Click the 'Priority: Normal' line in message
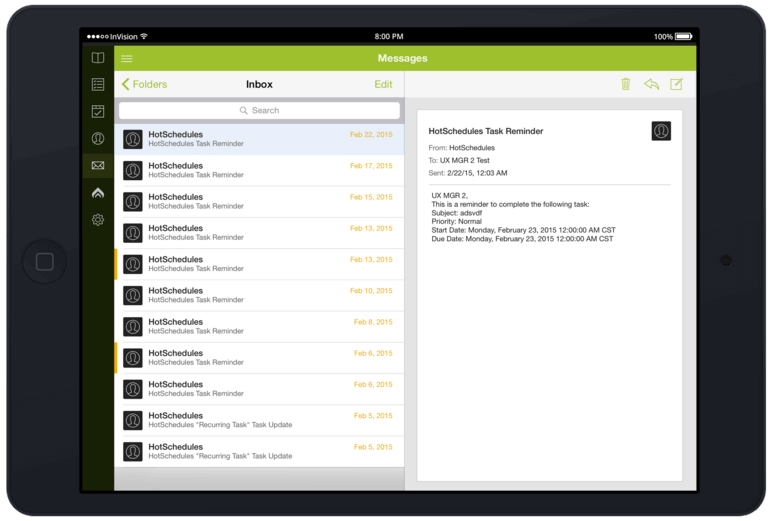This screenshot has width=770, height=521. [457, 221]
